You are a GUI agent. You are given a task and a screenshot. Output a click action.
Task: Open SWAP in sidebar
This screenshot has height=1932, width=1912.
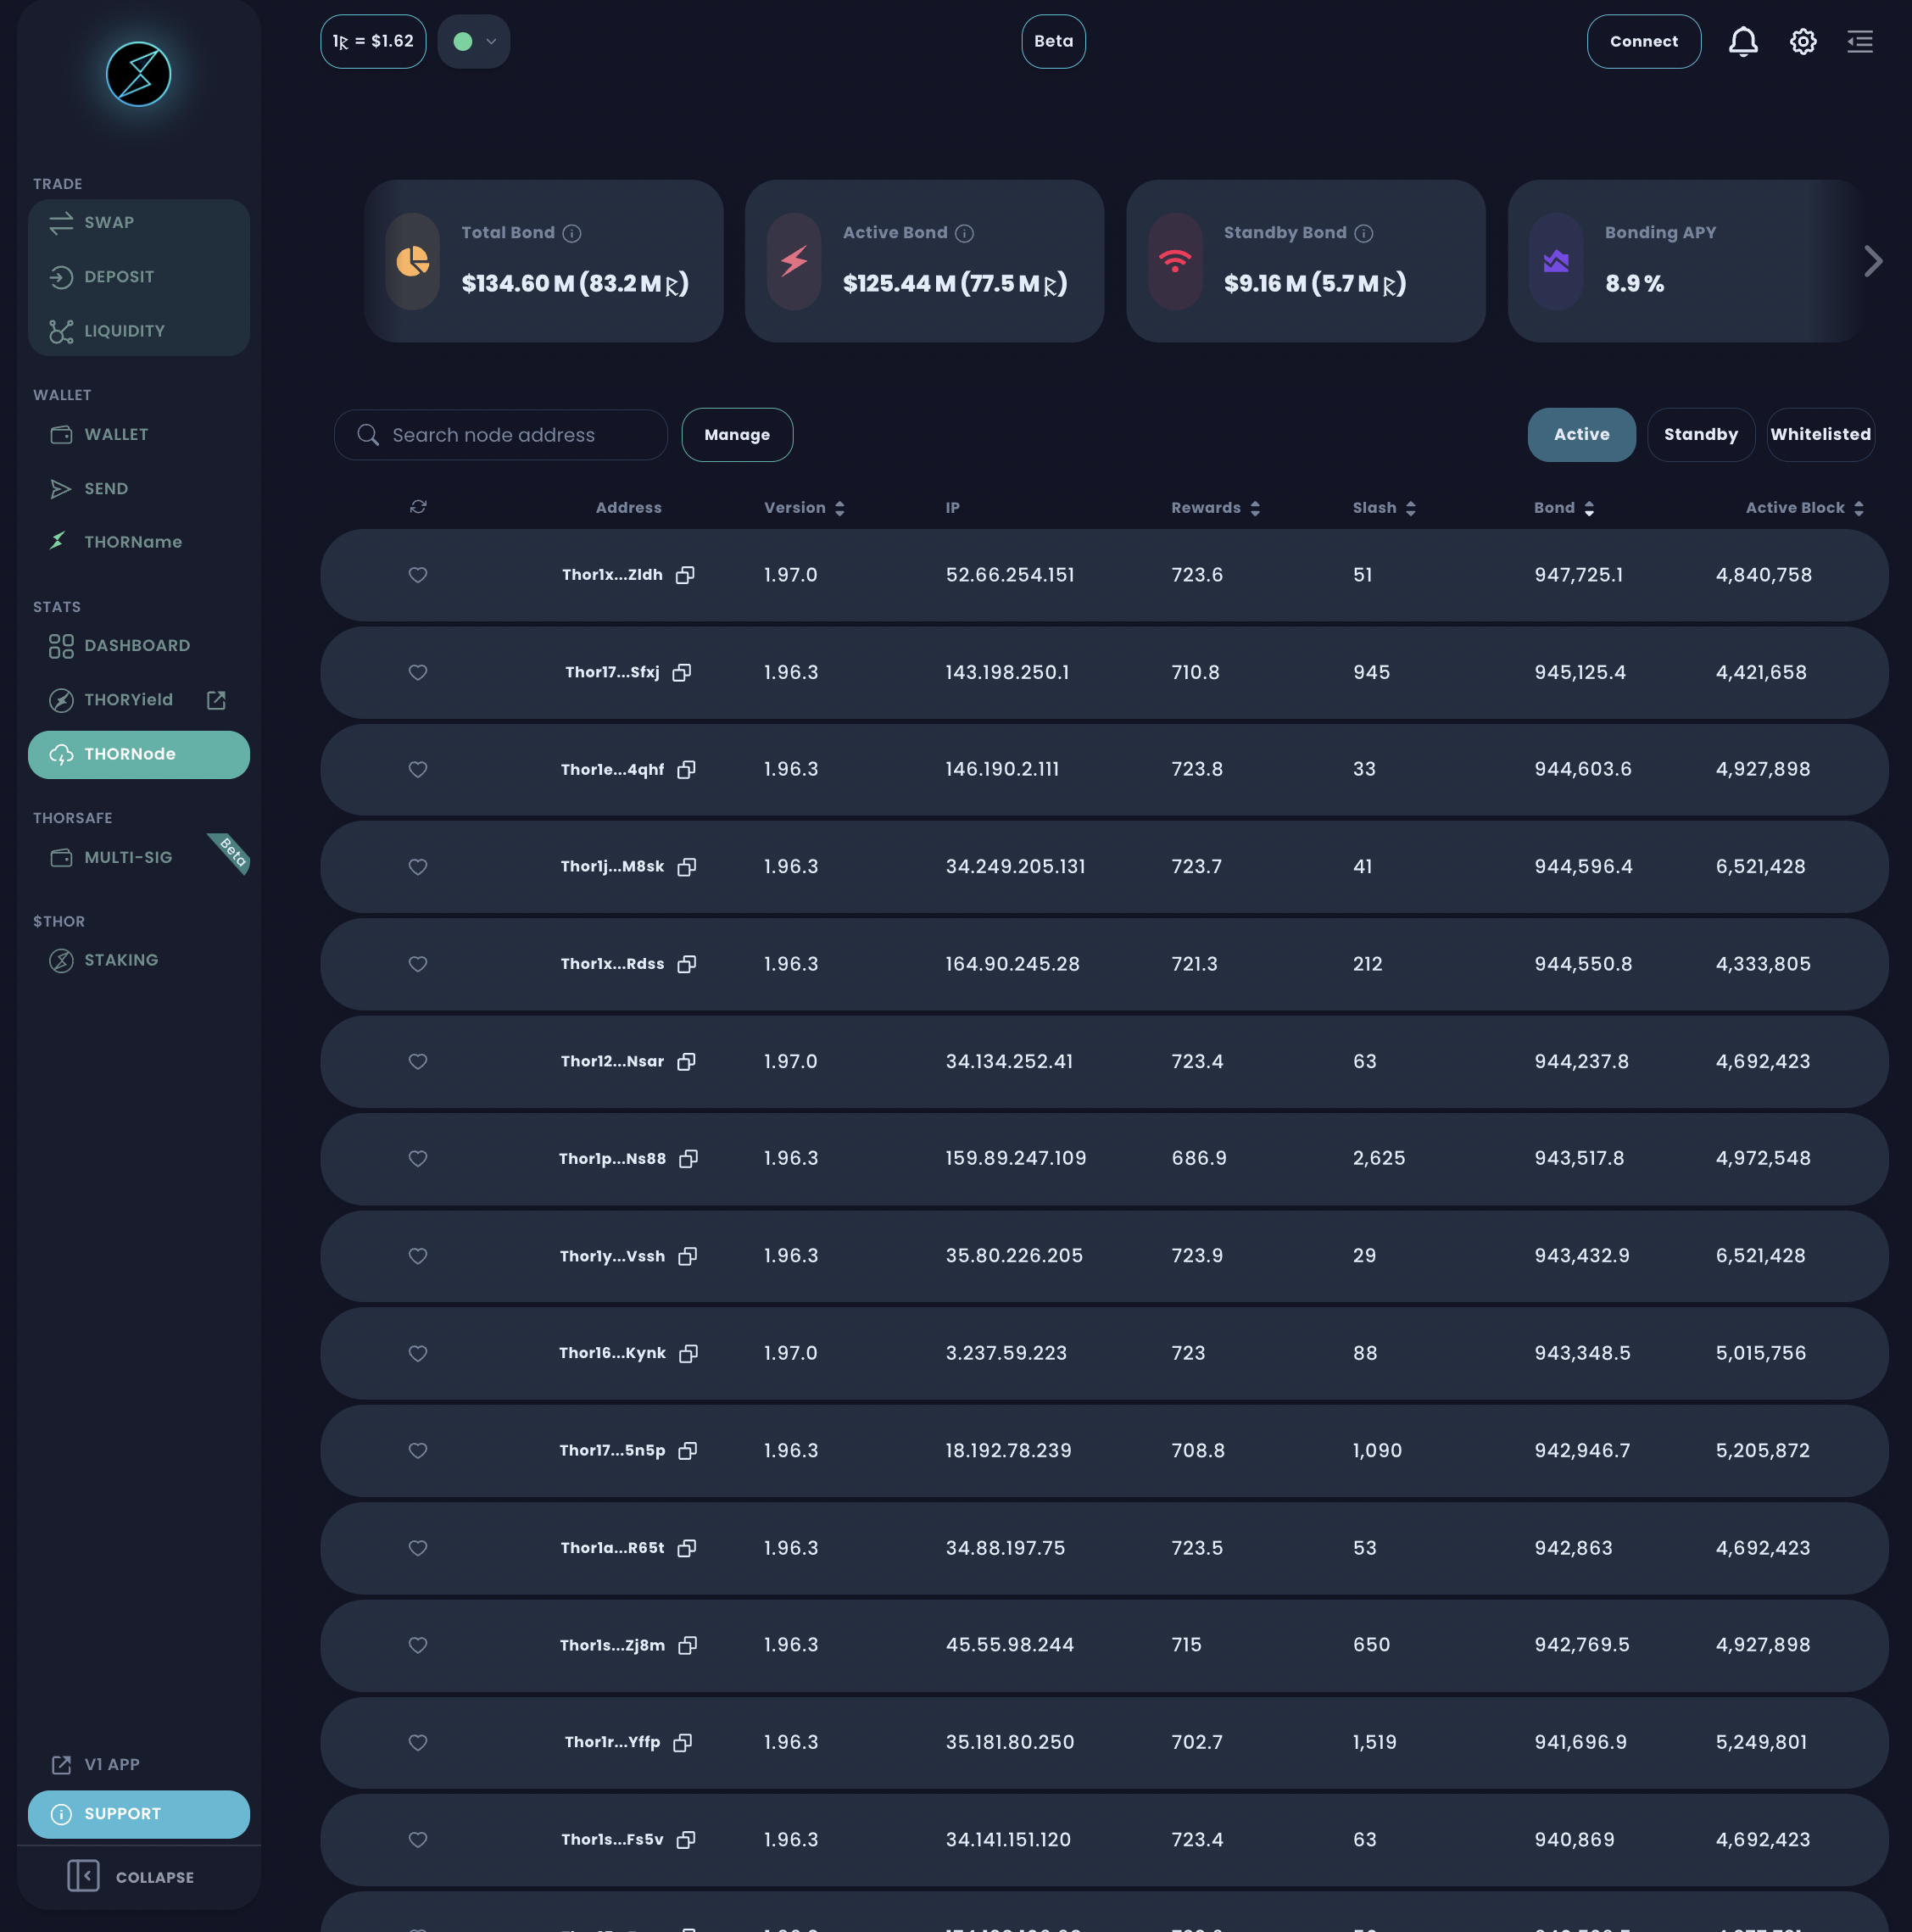click(x=139, y=222)
